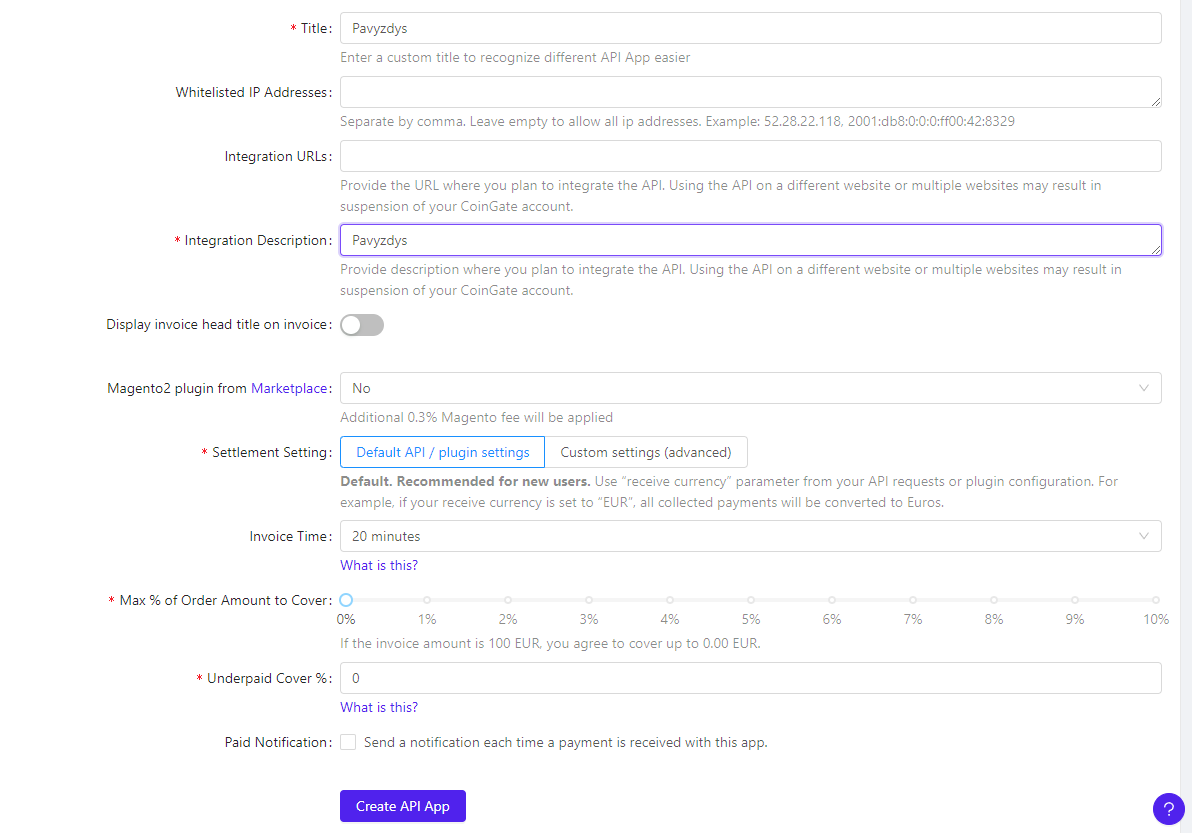Open the Magento2 plugin dropdown

pos(750,388)
